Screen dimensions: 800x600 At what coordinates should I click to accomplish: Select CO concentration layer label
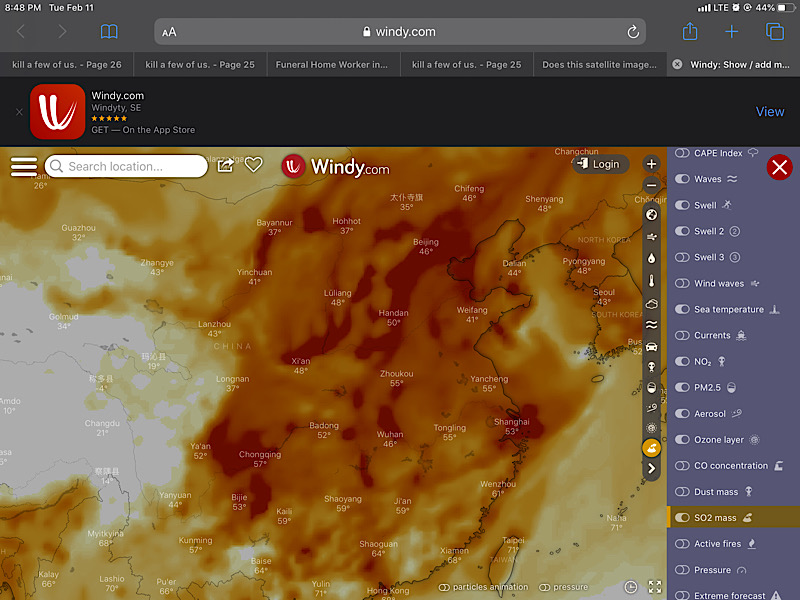click(731, 466)
